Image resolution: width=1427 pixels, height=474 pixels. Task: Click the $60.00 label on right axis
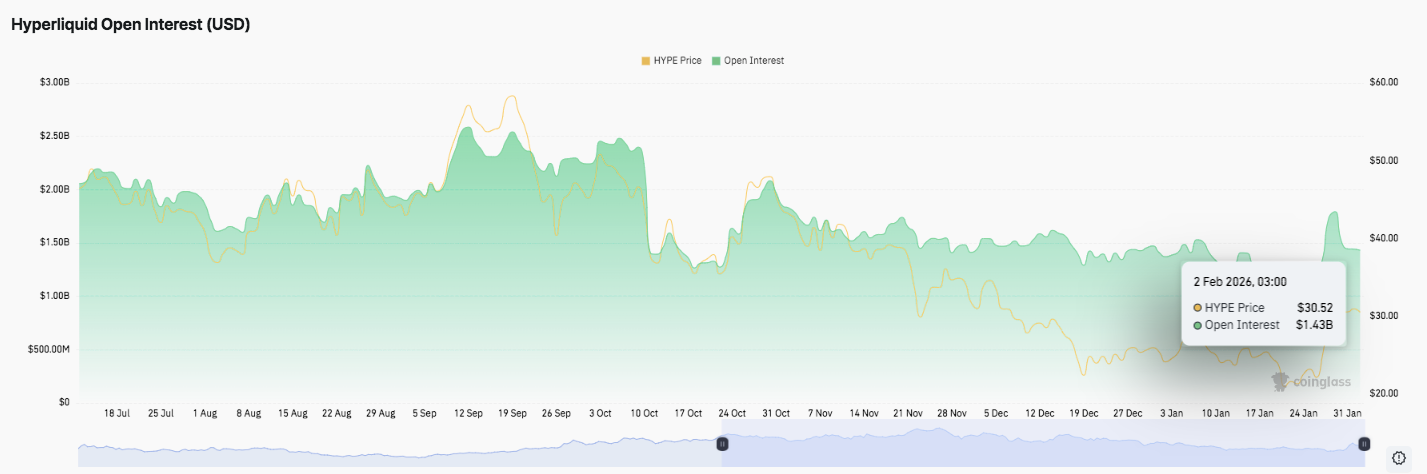[1384, 82]
